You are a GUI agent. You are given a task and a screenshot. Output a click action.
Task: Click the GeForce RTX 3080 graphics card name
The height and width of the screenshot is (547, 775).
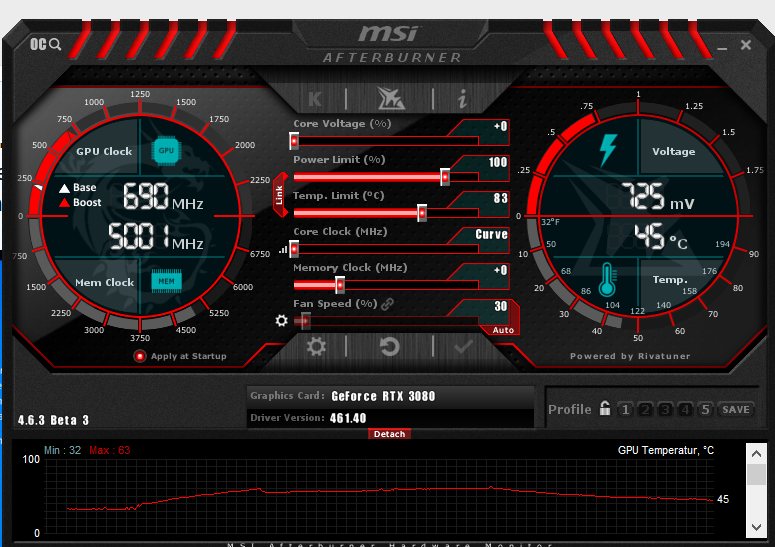click(383, 396)
